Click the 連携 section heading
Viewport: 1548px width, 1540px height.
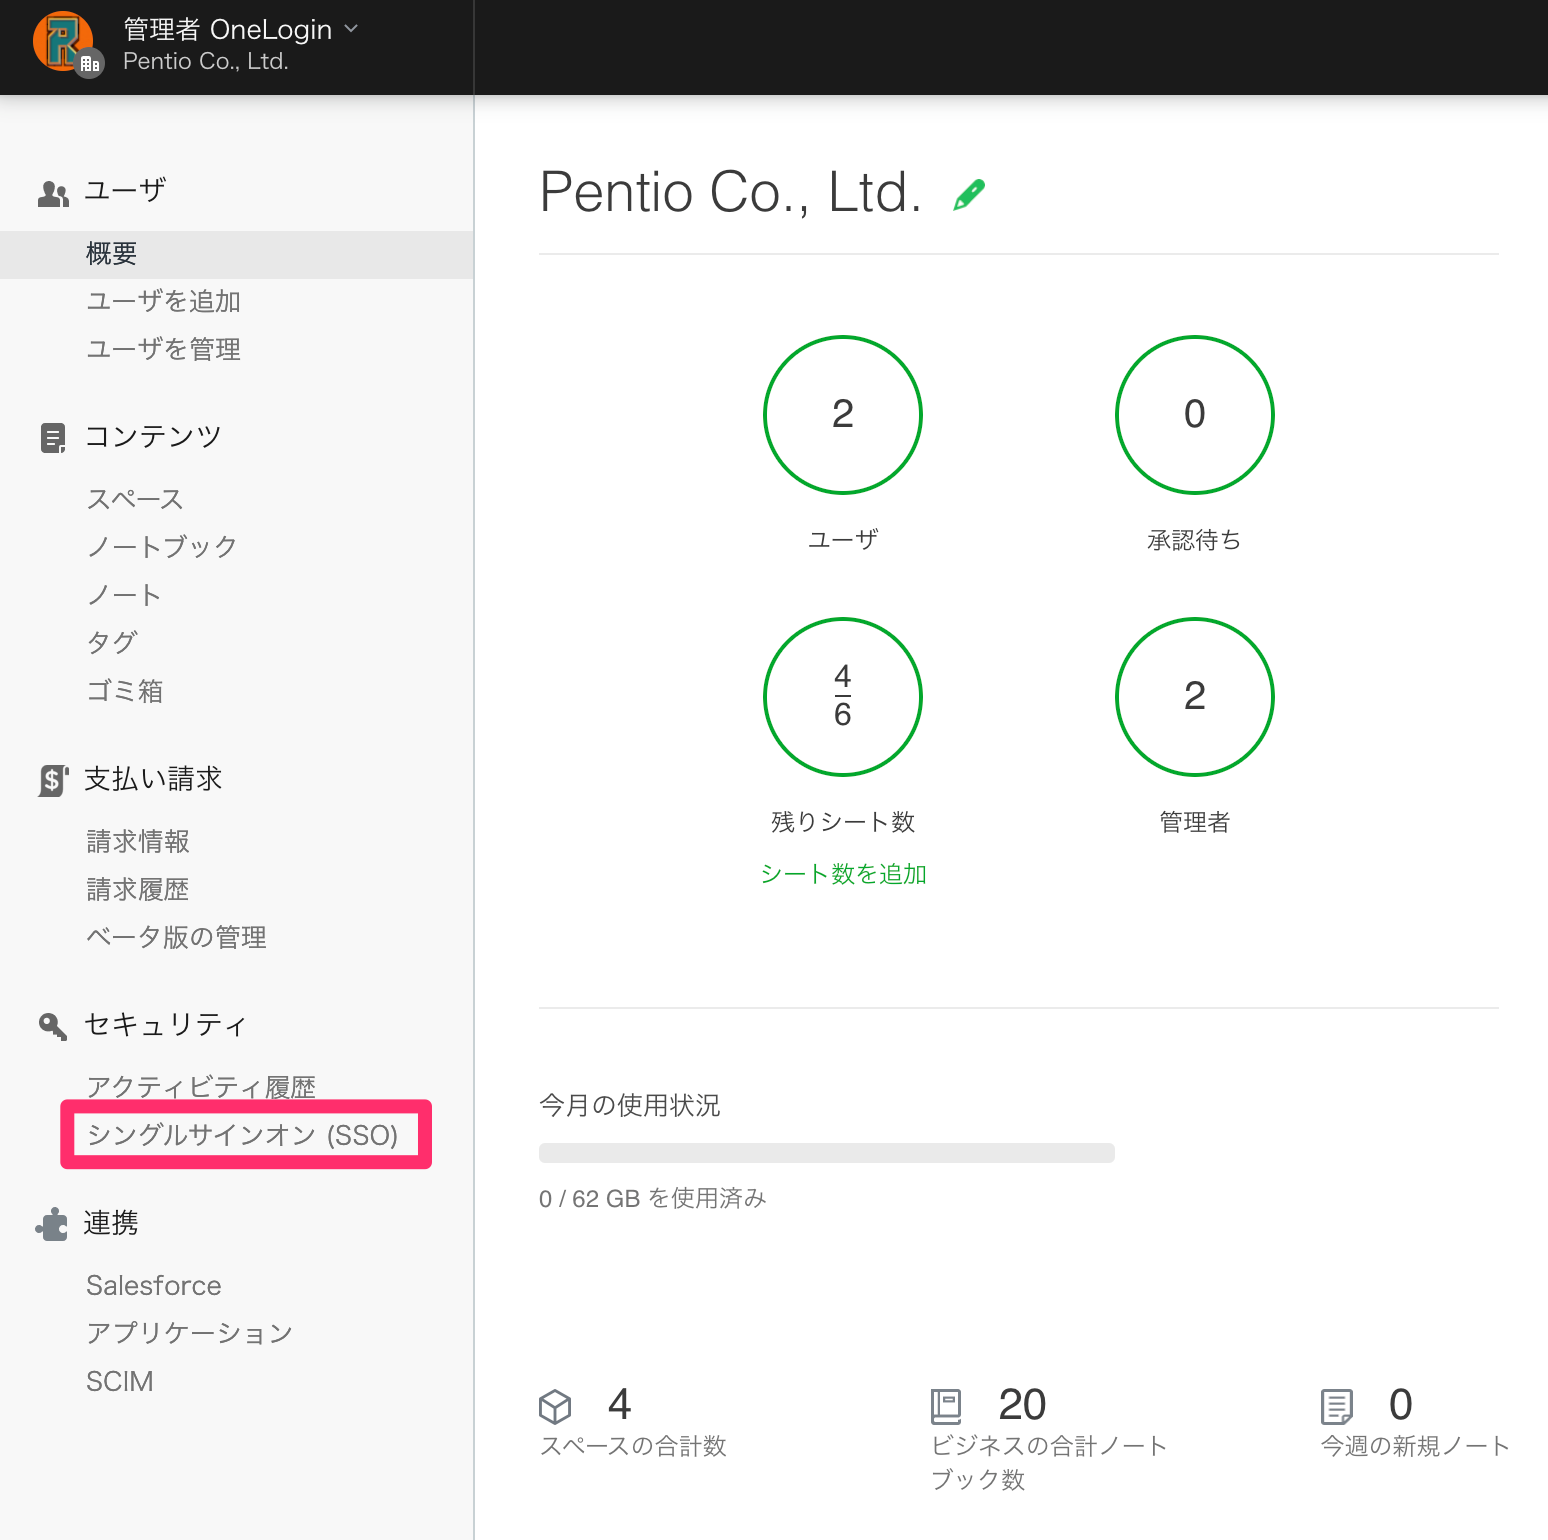pos(111,1223)
